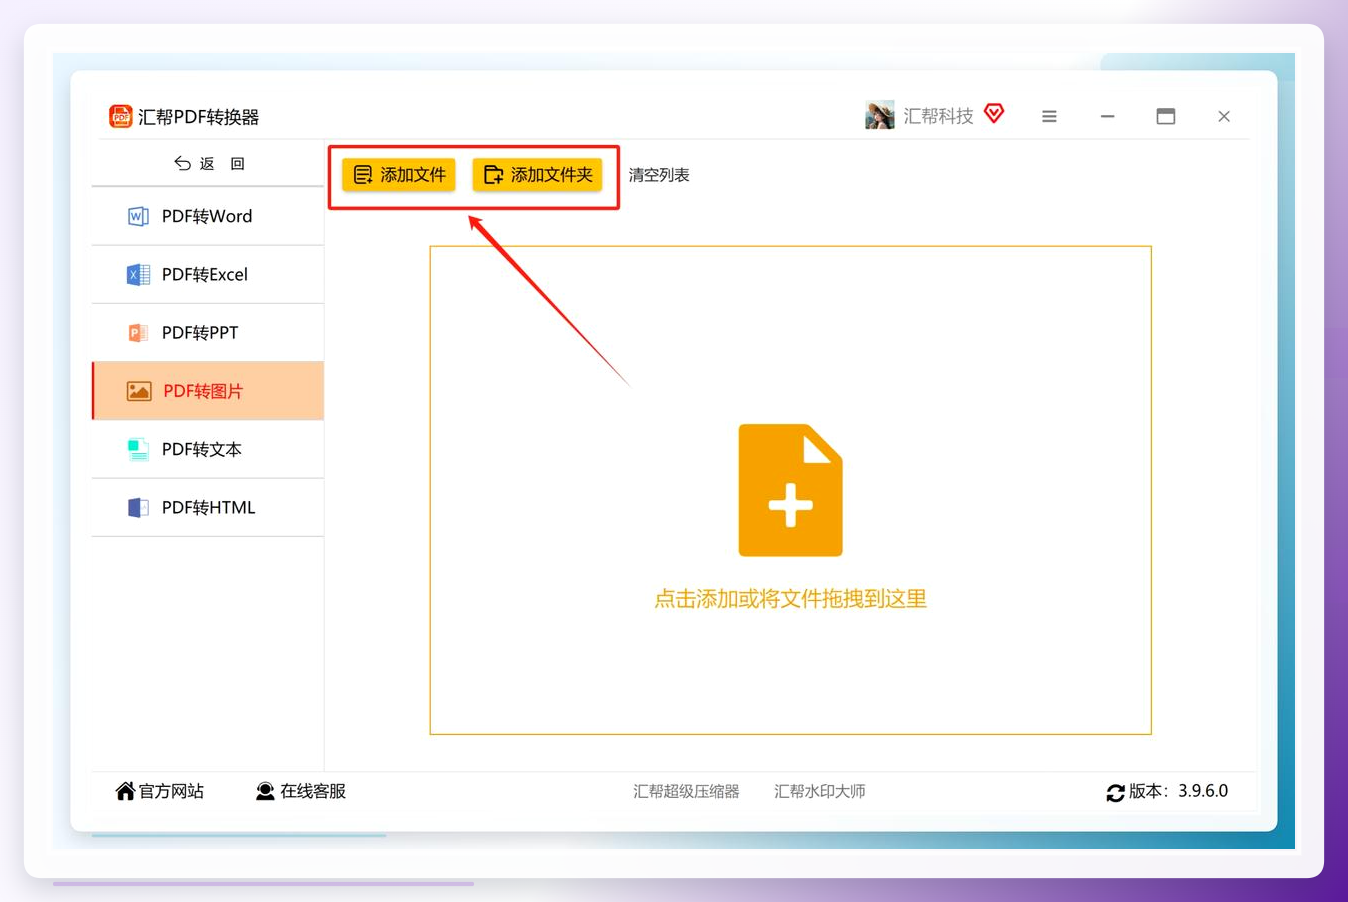This screenshot has width=1348, height=902.
Task: Close the converter window
Action: click(x=1224, y=116)
